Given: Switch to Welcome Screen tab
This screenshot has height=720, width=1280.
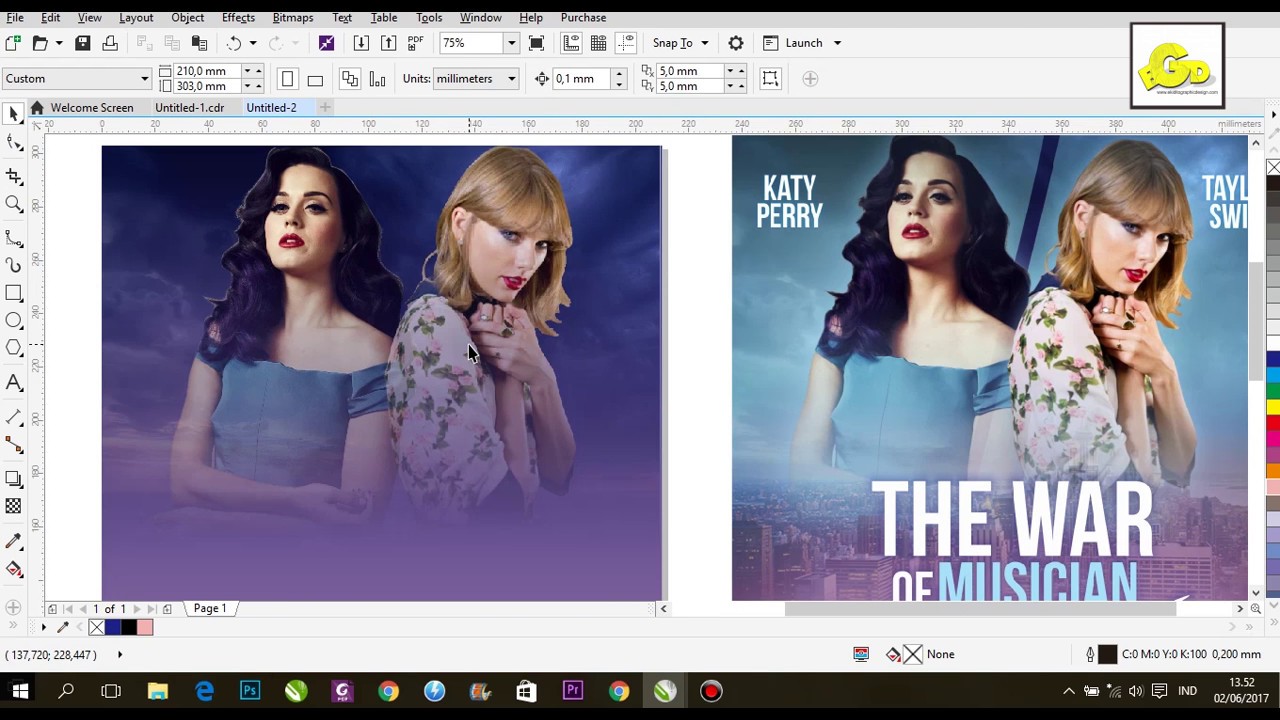Looking at the screenshot, I should 92,107.
